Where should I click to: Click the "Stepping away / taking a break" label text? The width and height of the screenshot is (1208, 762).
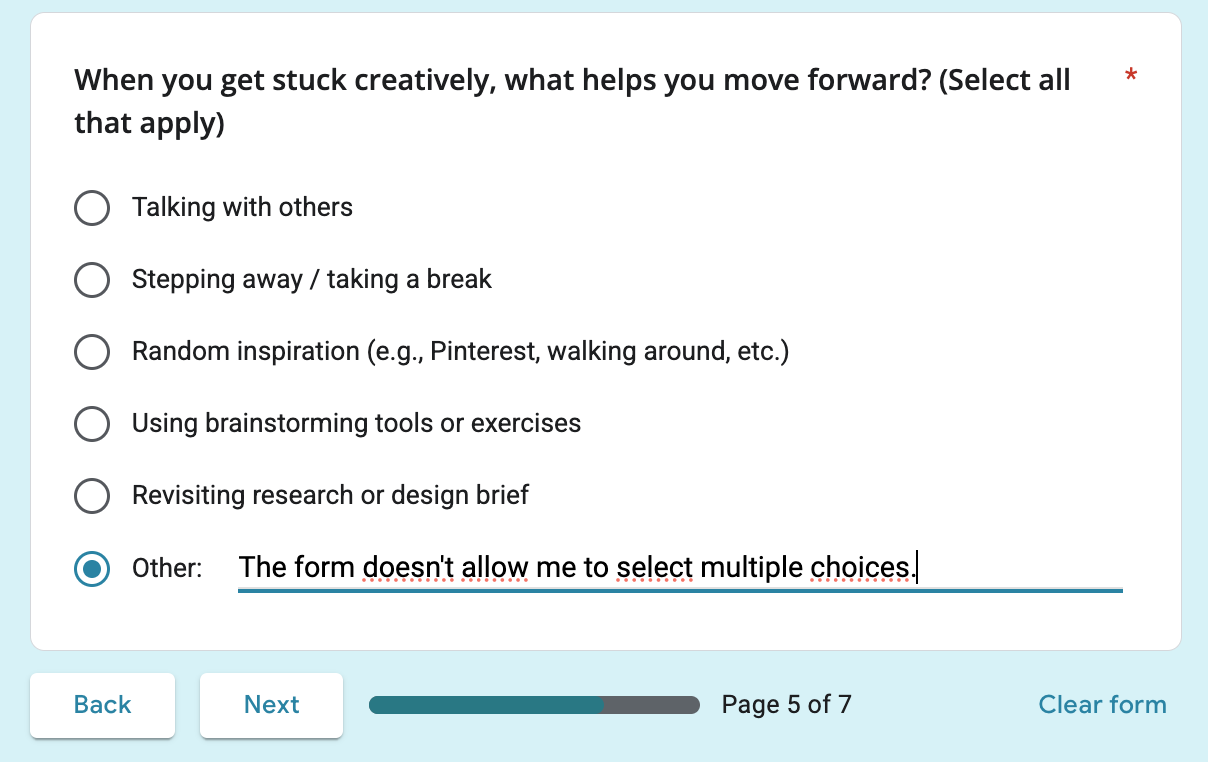[312, 280]
